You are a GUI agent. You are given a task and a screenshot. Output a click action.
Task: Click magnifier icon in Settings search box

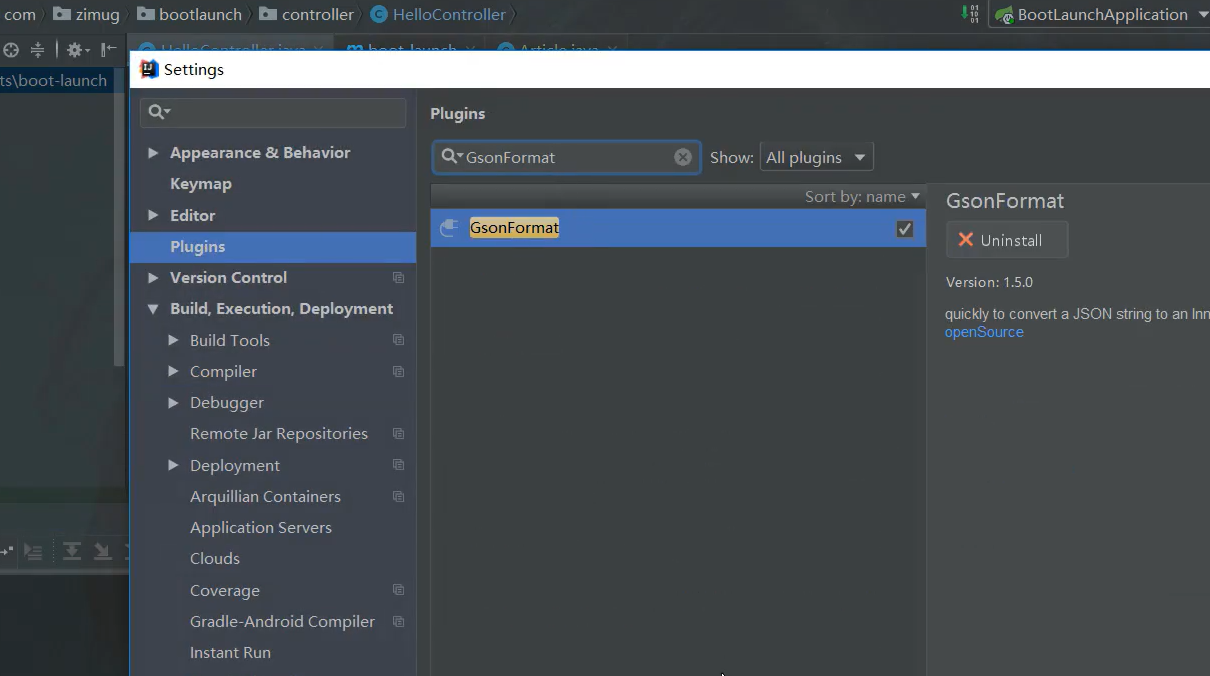160,112
